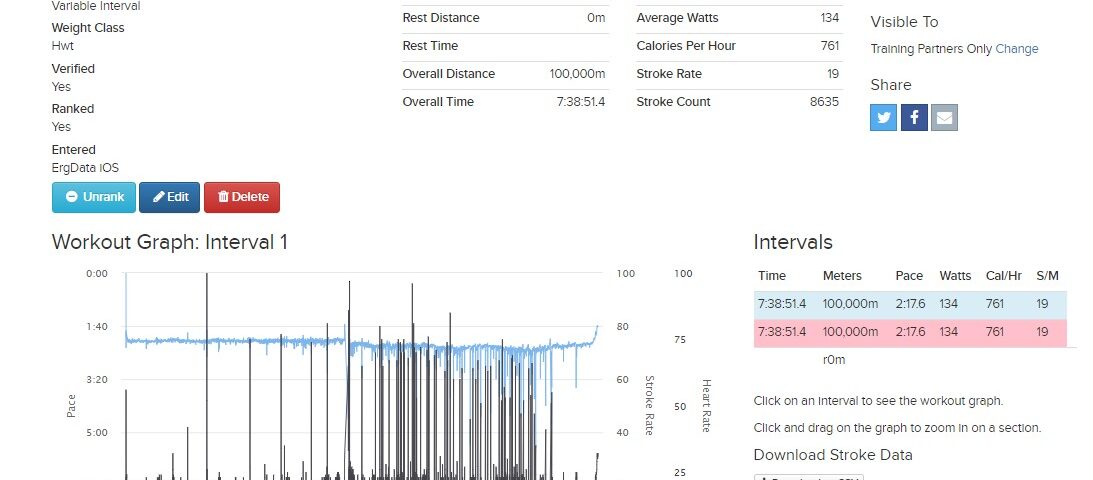Select the pink highlighted interval row
1093x480 pixels.
(914, 332)
